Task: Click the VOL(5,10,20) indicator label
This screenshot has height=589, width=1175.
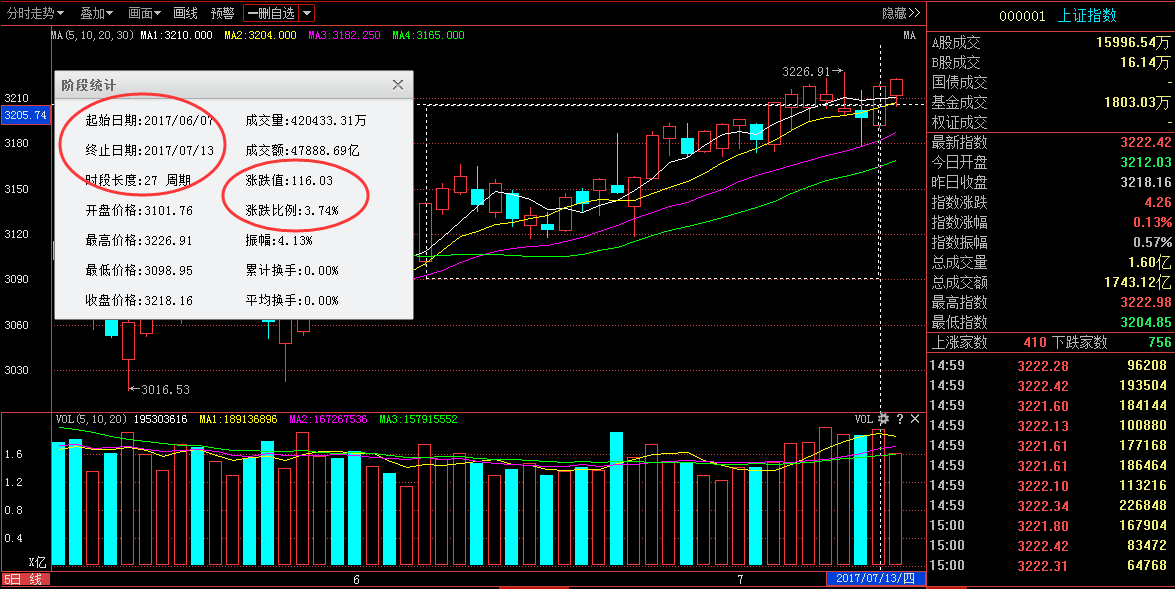Action: [x=92, y=419]
